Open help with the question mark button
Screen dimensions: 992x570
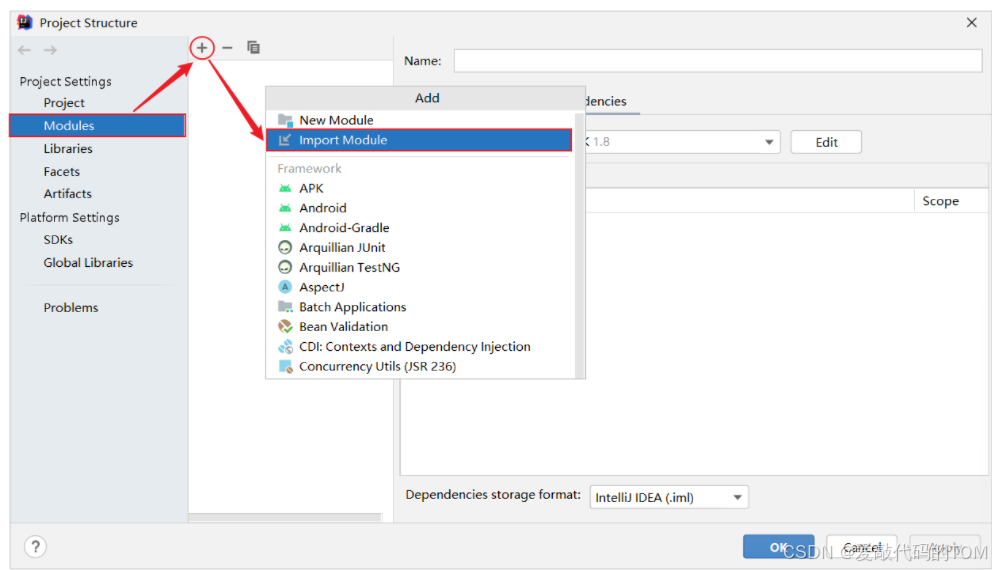35,547
